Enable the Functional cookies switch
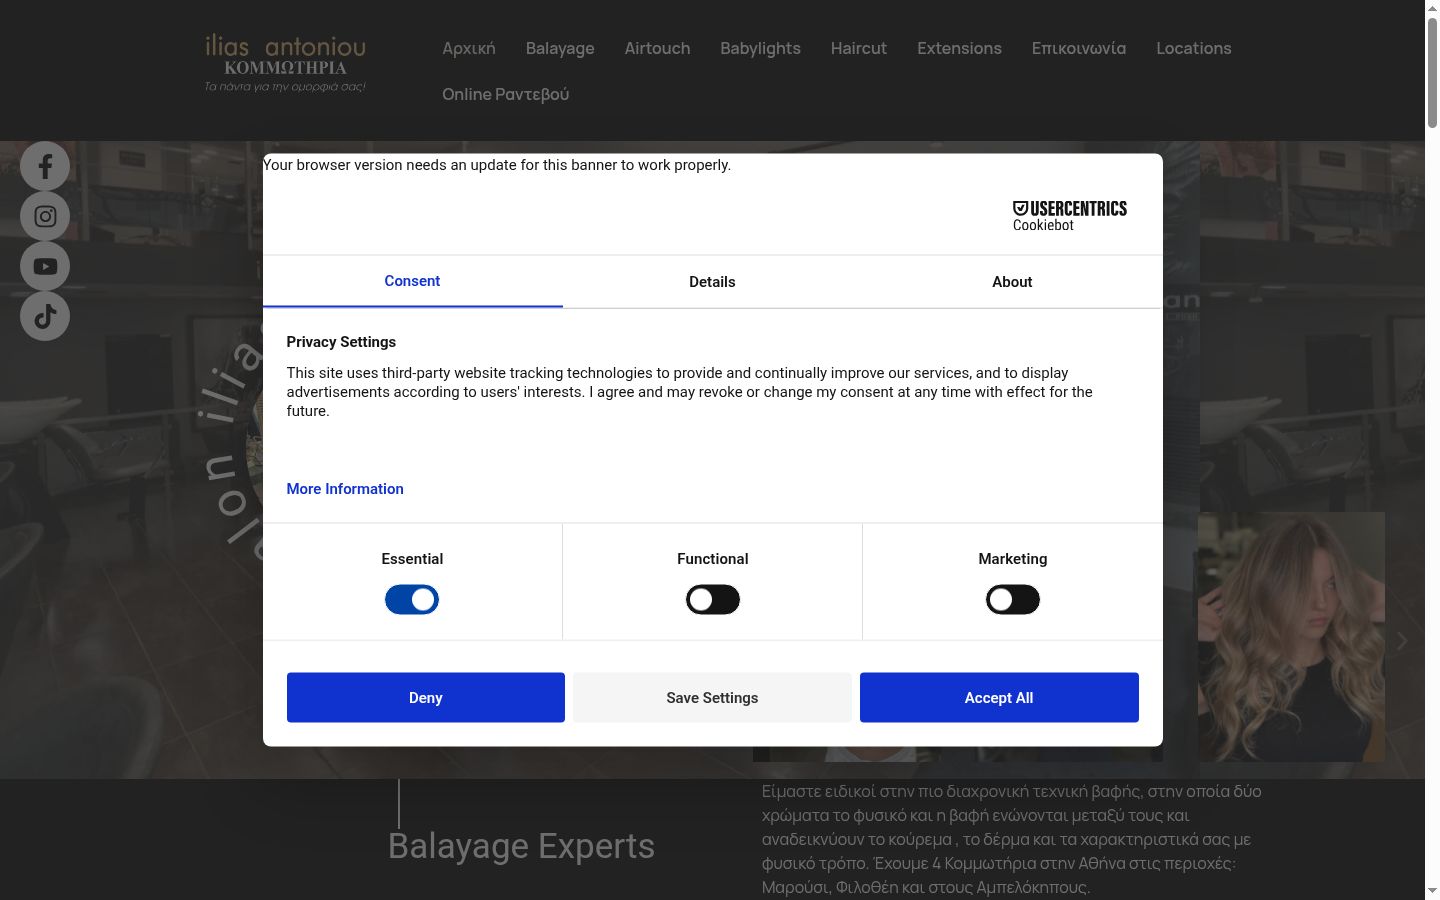This screenshot has height=900, width=1440. coord(712,600)
